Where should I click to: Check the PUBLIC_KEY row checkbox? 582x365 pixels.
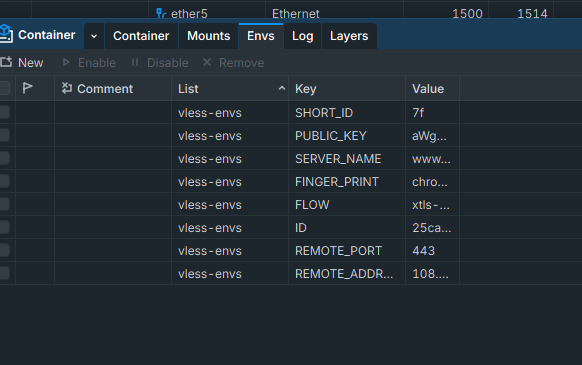pos(5,135)
